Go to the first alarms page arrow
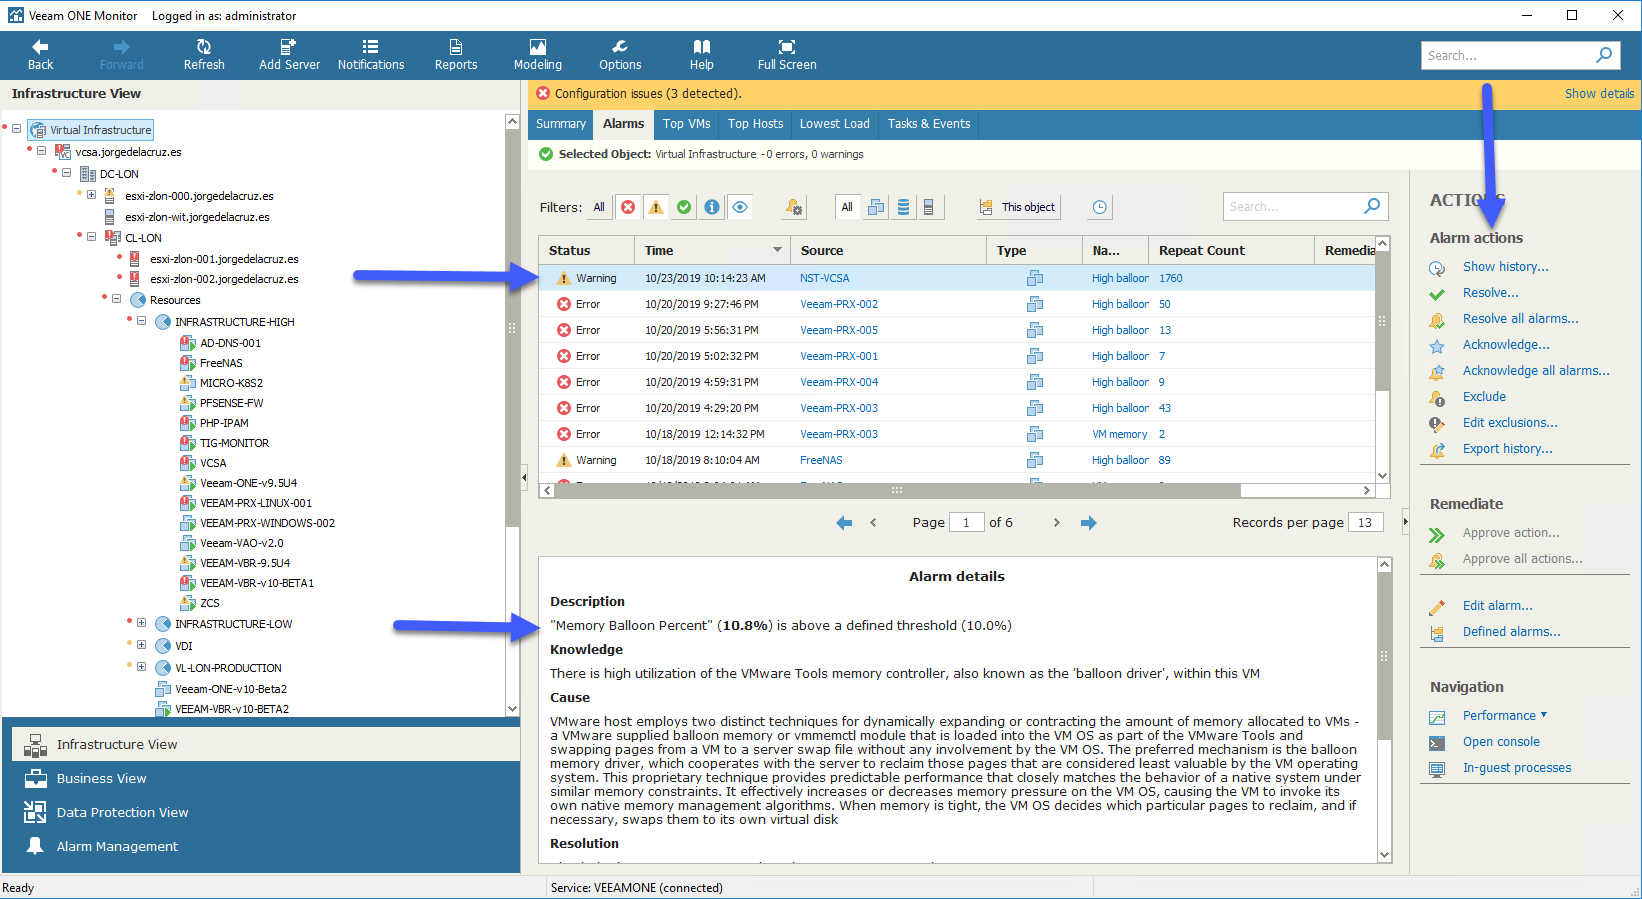1642x899 pixels. 844,523
